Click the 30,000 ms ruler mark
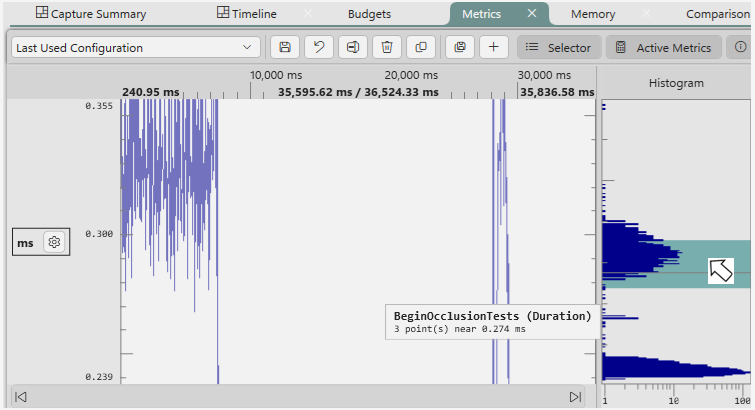 pyautogui.click(x=544, y=75)
